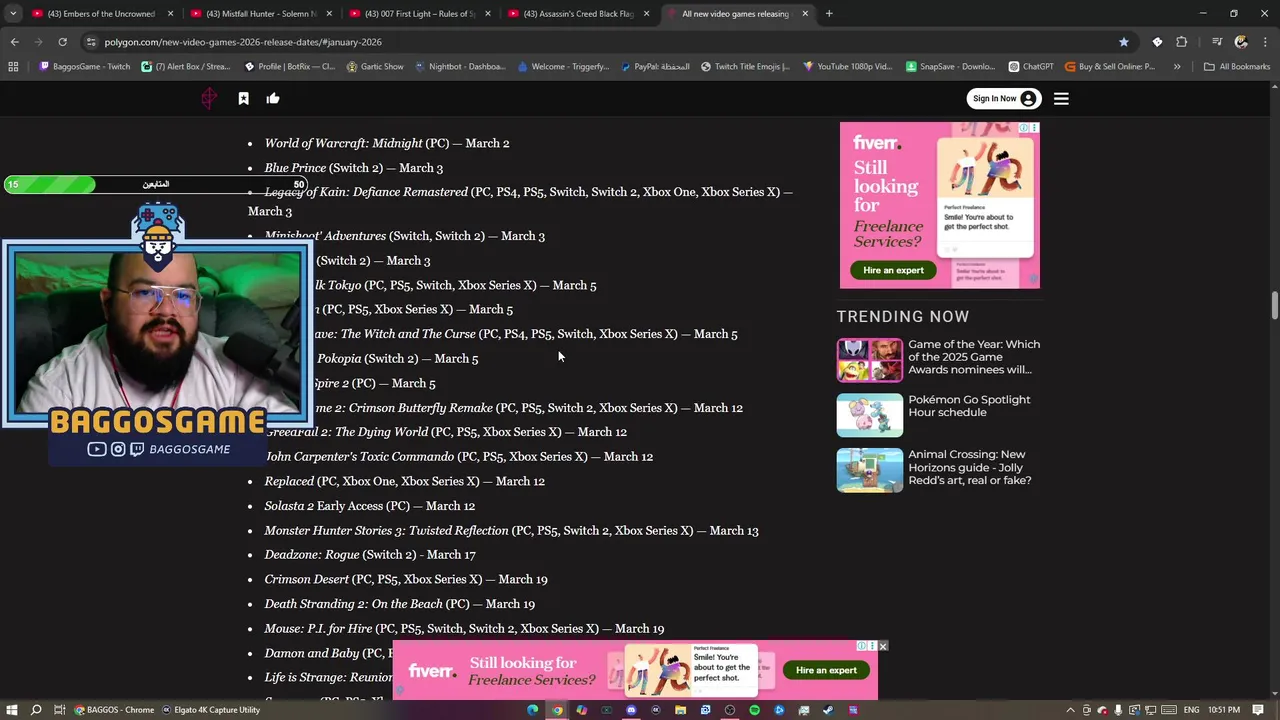Viewport: 1280px width, 720px height.
Task: Switch to 007 First Light tab
Action: pyautogui.click(x=419, y=14)
